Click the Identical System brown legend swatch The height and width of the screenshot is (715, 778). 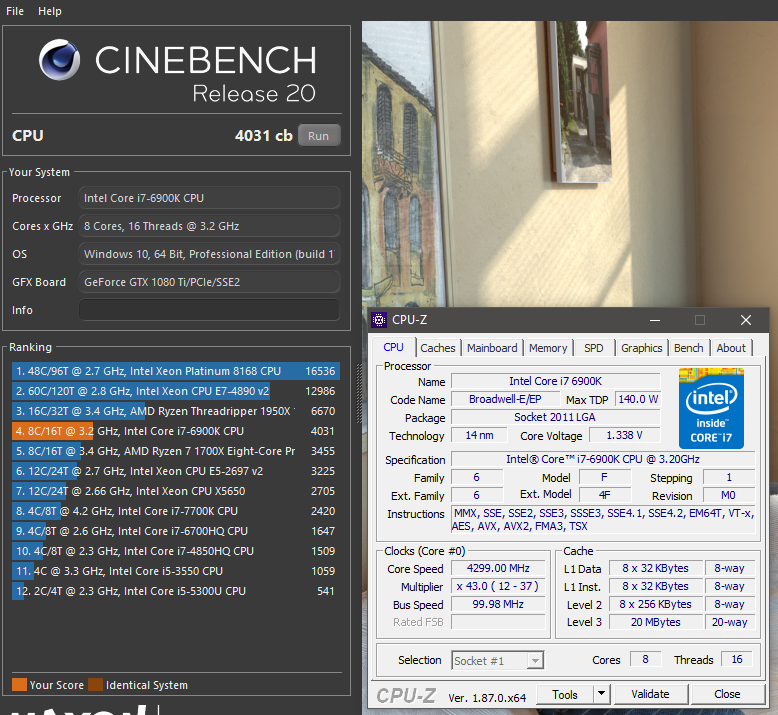click(95, 685)
